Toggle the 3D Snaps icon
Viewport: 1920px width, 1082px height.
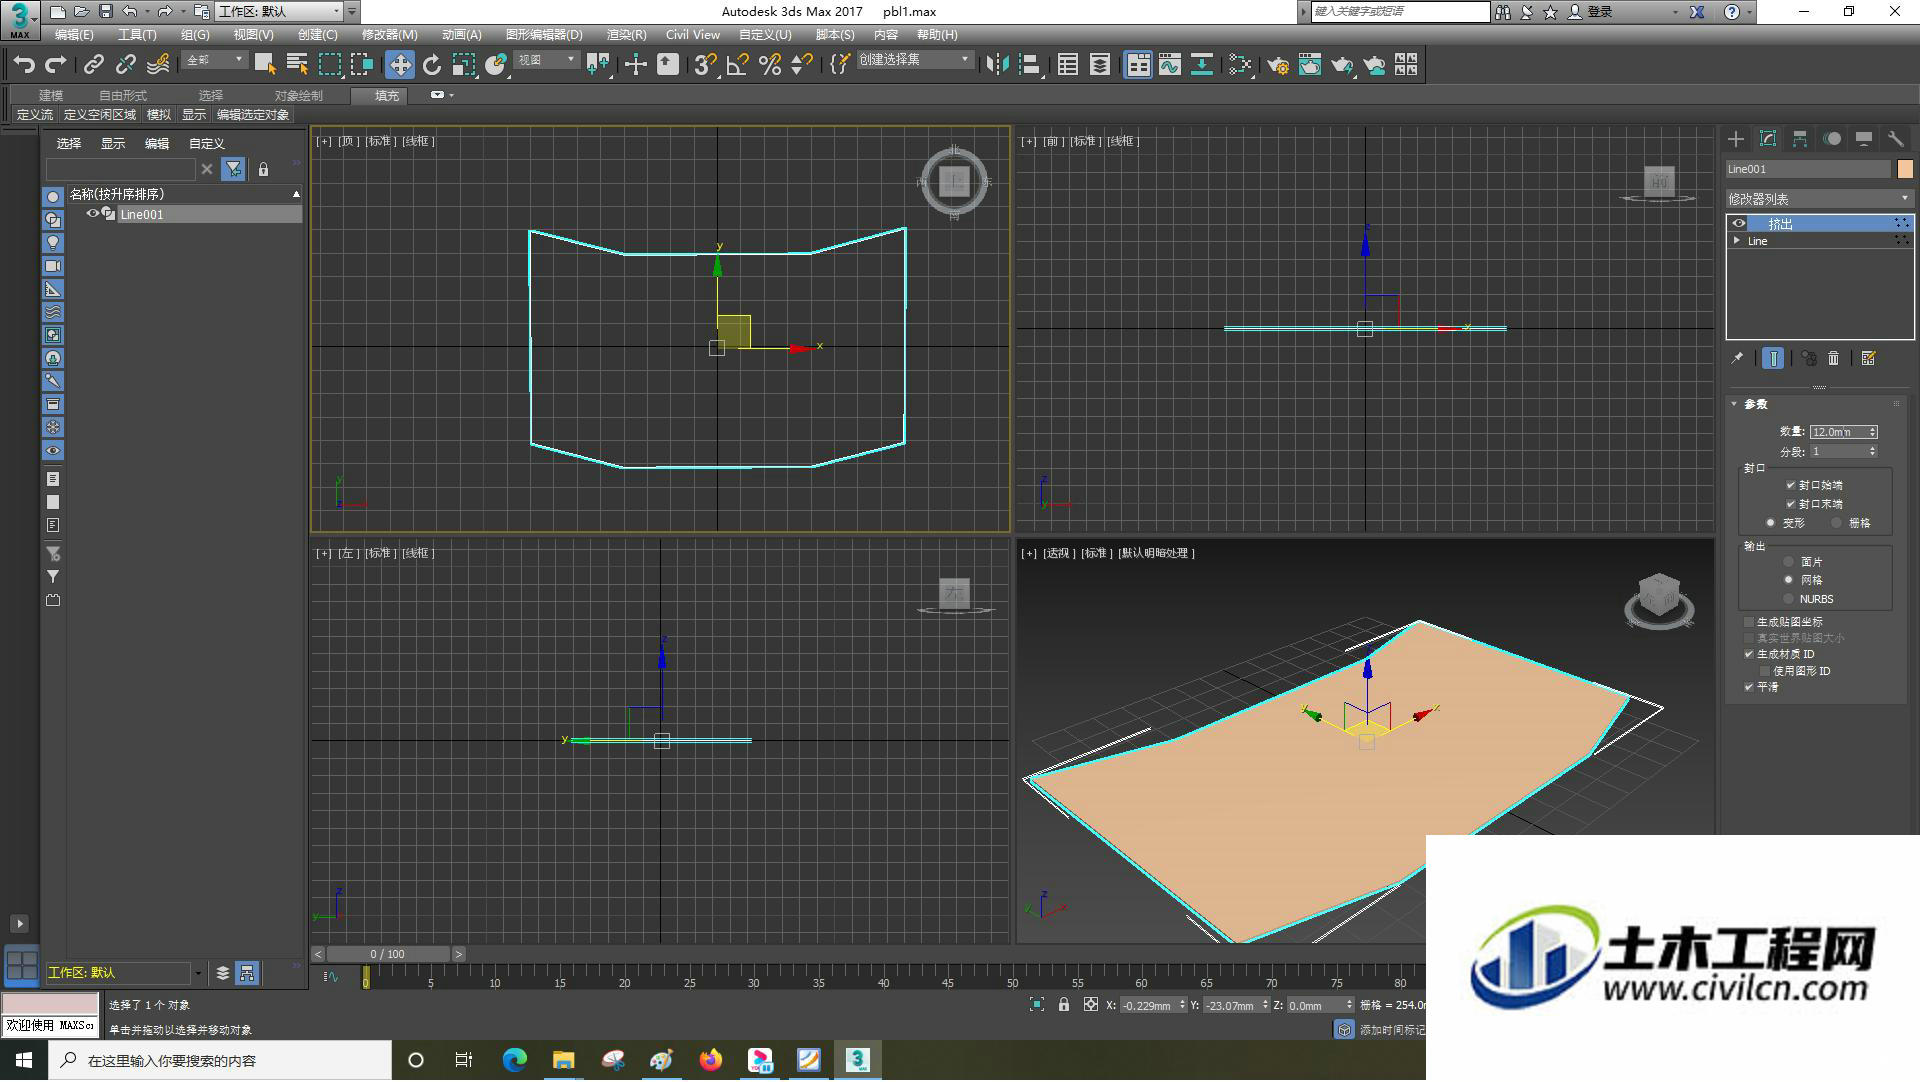click(706, 65)
